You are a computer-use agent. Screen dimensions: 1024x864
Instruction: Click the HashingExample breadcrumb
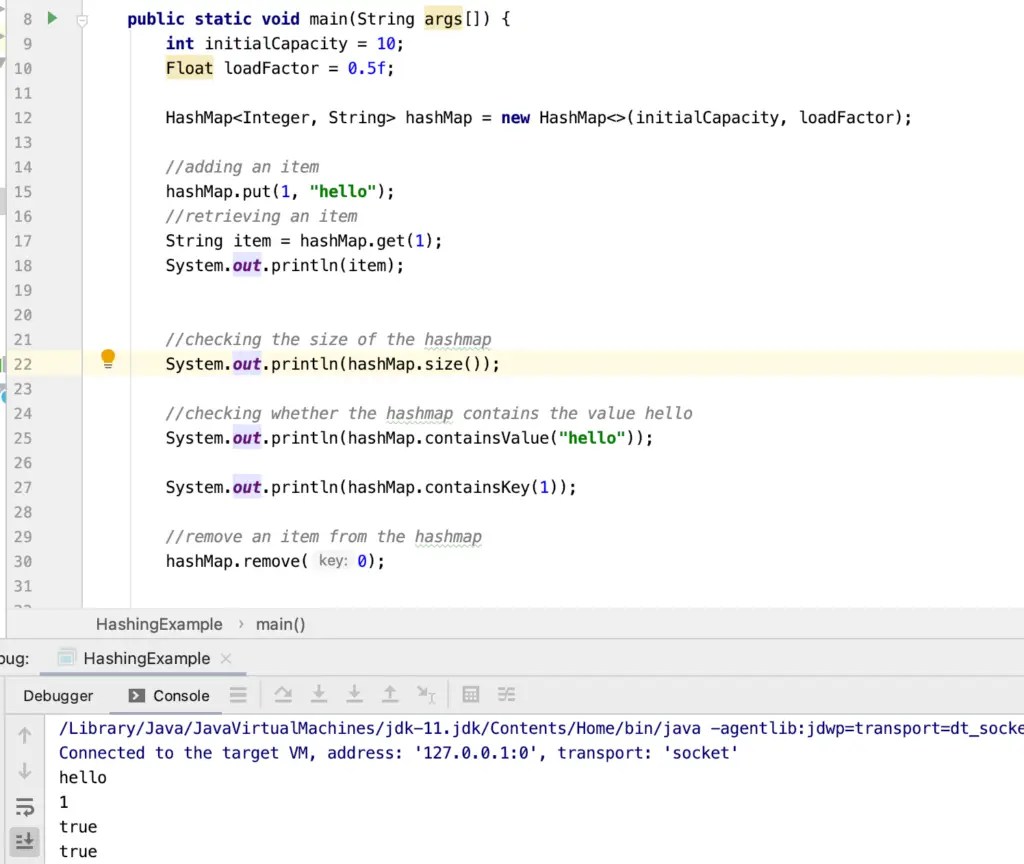point(159,624)
